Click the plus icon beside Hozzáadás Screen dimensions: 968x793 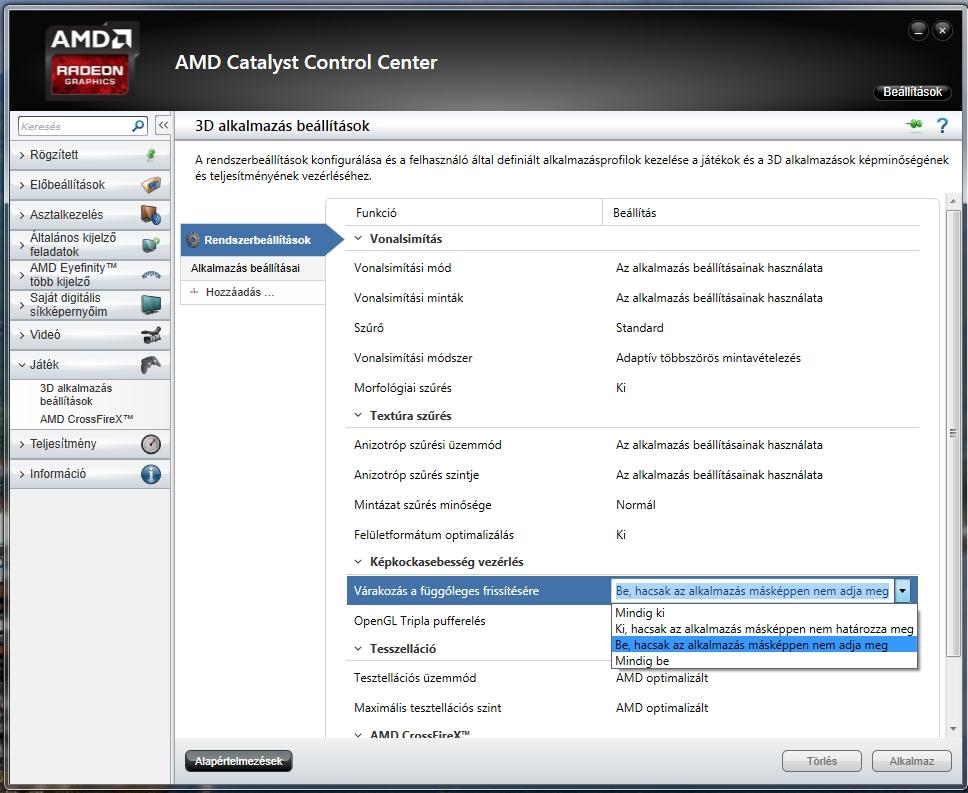[x=194, y=292]
